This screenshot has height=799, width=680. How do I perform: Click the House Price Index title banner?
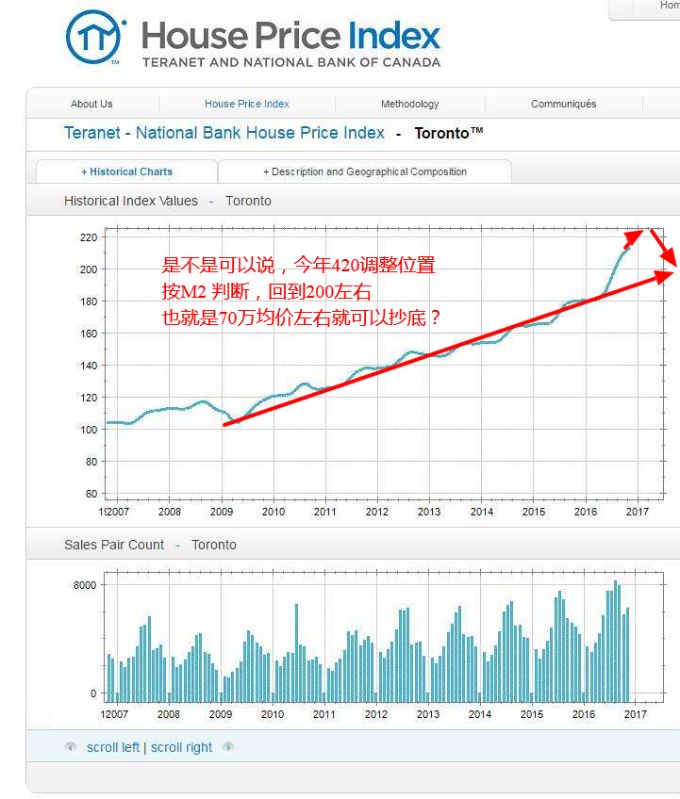pyautogui.click(x=291, y=36)
